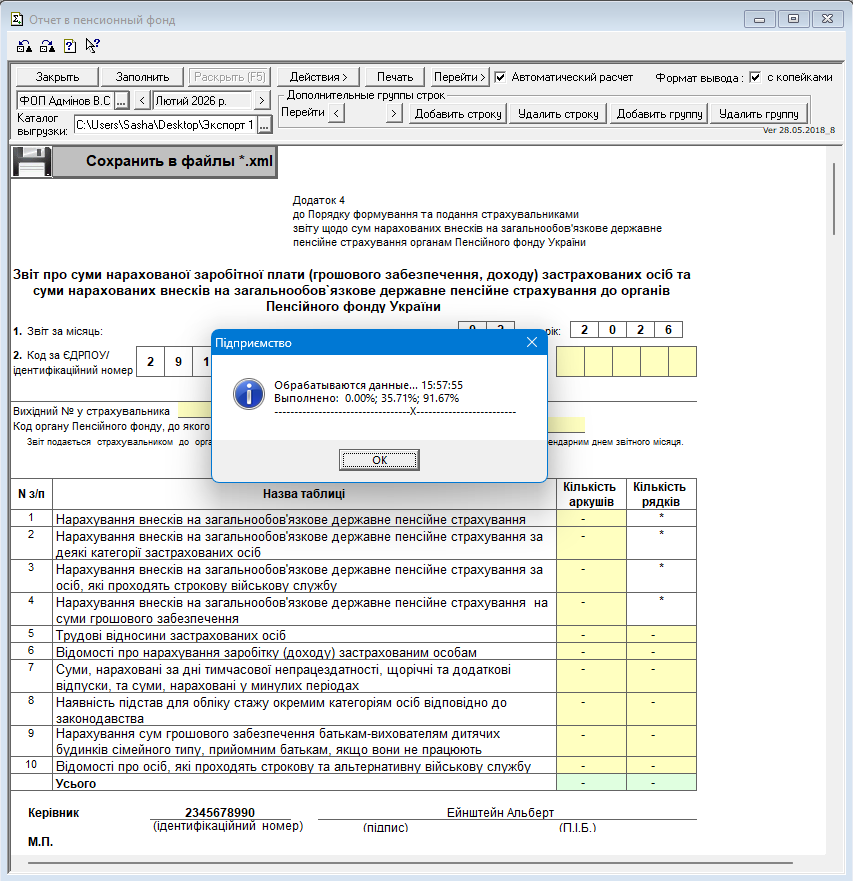Close the Підприємство dialog with the X
Screen dimensions: 853x881
click(x=532, y=342)
